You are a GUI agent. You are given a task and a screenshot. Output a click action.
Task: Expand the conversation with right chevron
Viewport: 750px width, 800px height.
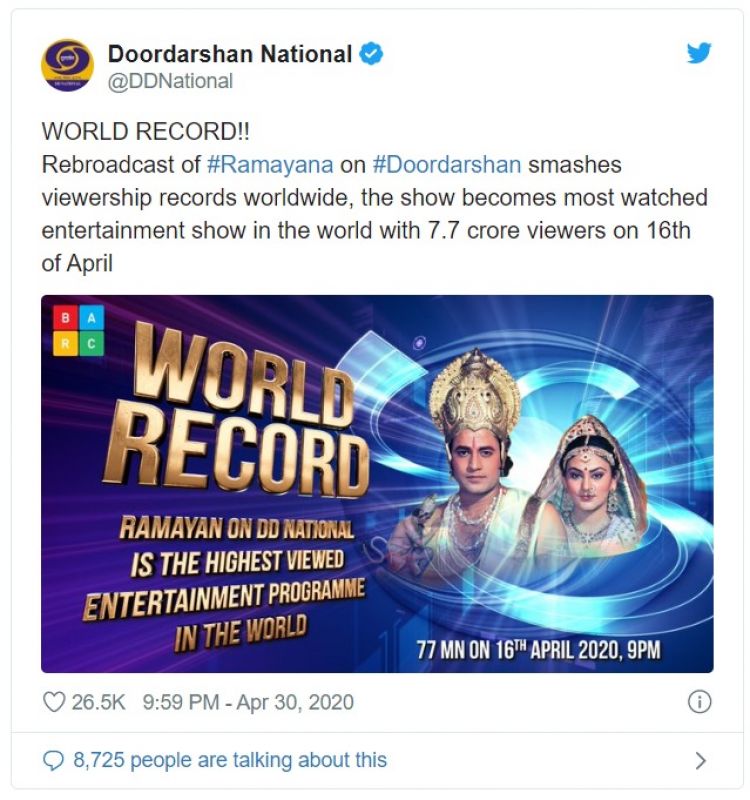tap(701, 761)
